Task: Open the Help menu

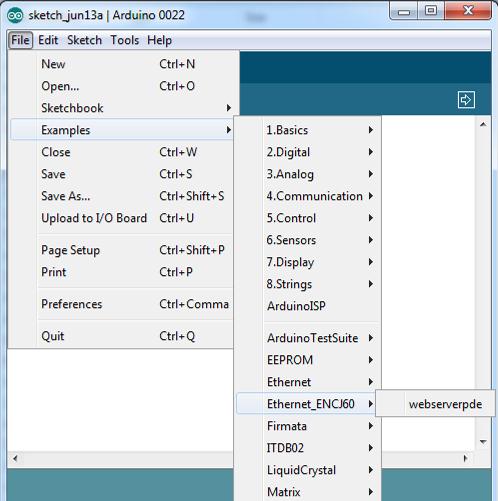Action: (159, 40)
